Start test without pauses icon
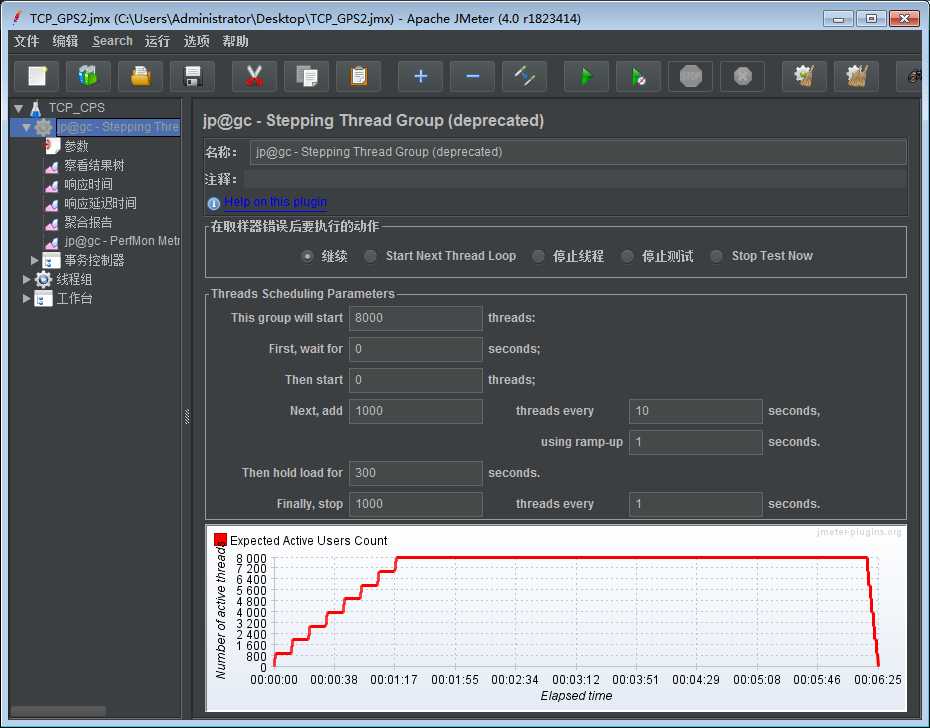 pyautogui.click(x=639, y=76)
